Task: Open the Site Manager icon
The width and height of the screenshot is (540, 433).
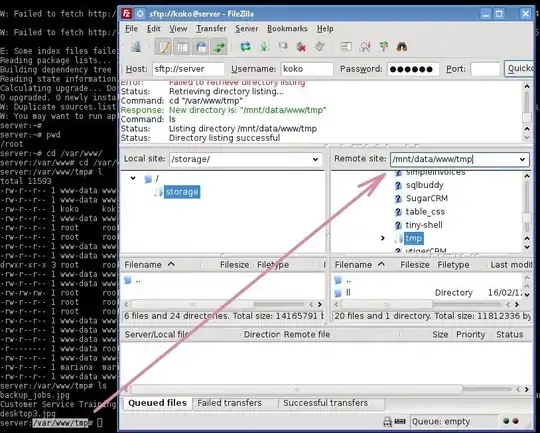Action: (136, 47)
